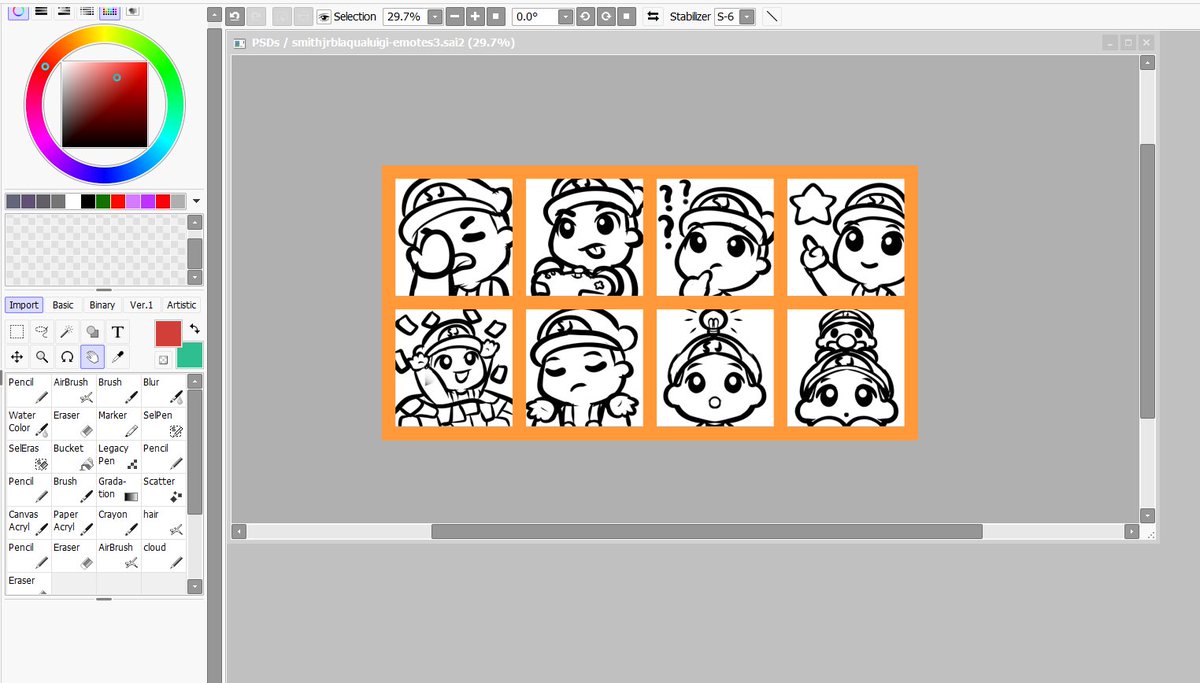Toggle the swatches palette display
1200x683 pixels.
[x=110, y=12]
